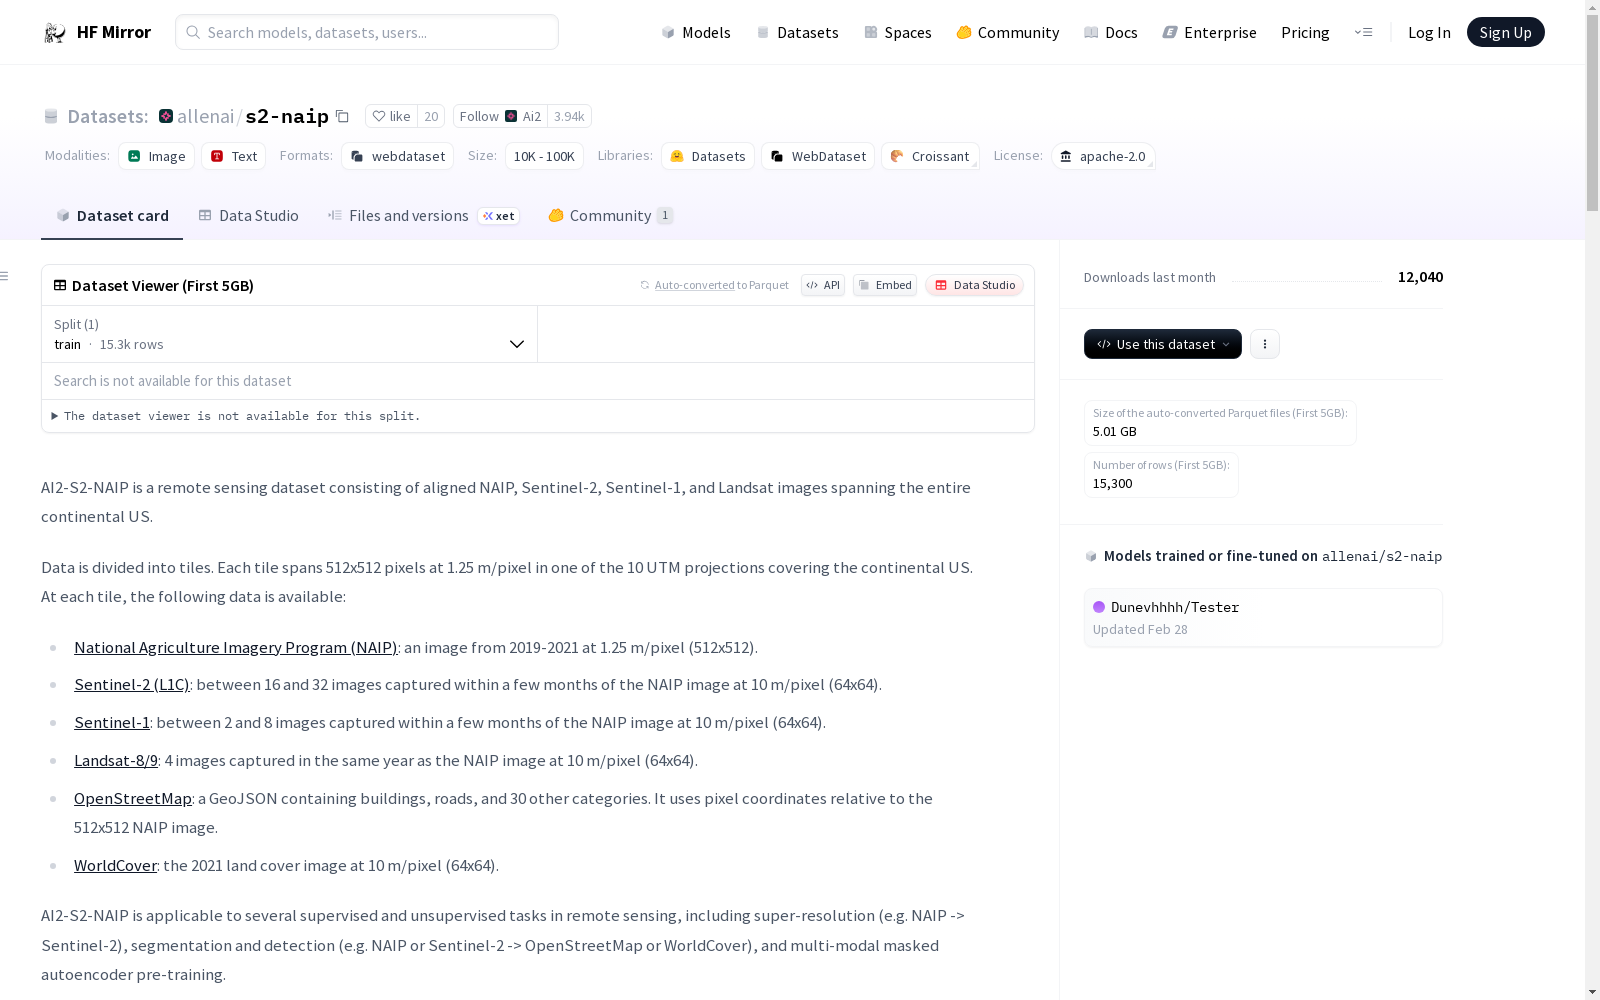
Task: Click the Sign Up button
Action: [x=1505, y=32]
